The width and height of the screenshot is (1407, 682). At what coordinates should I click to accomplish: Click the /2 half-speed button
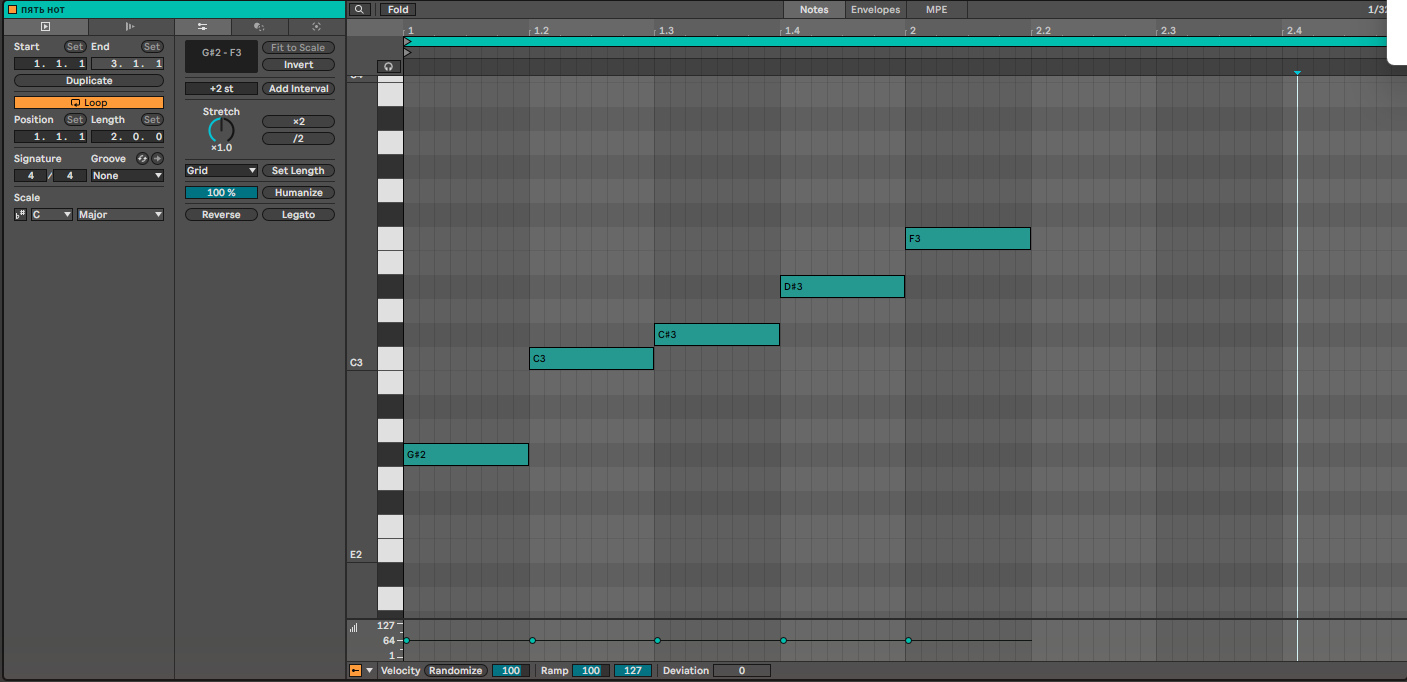click(298, 139)
